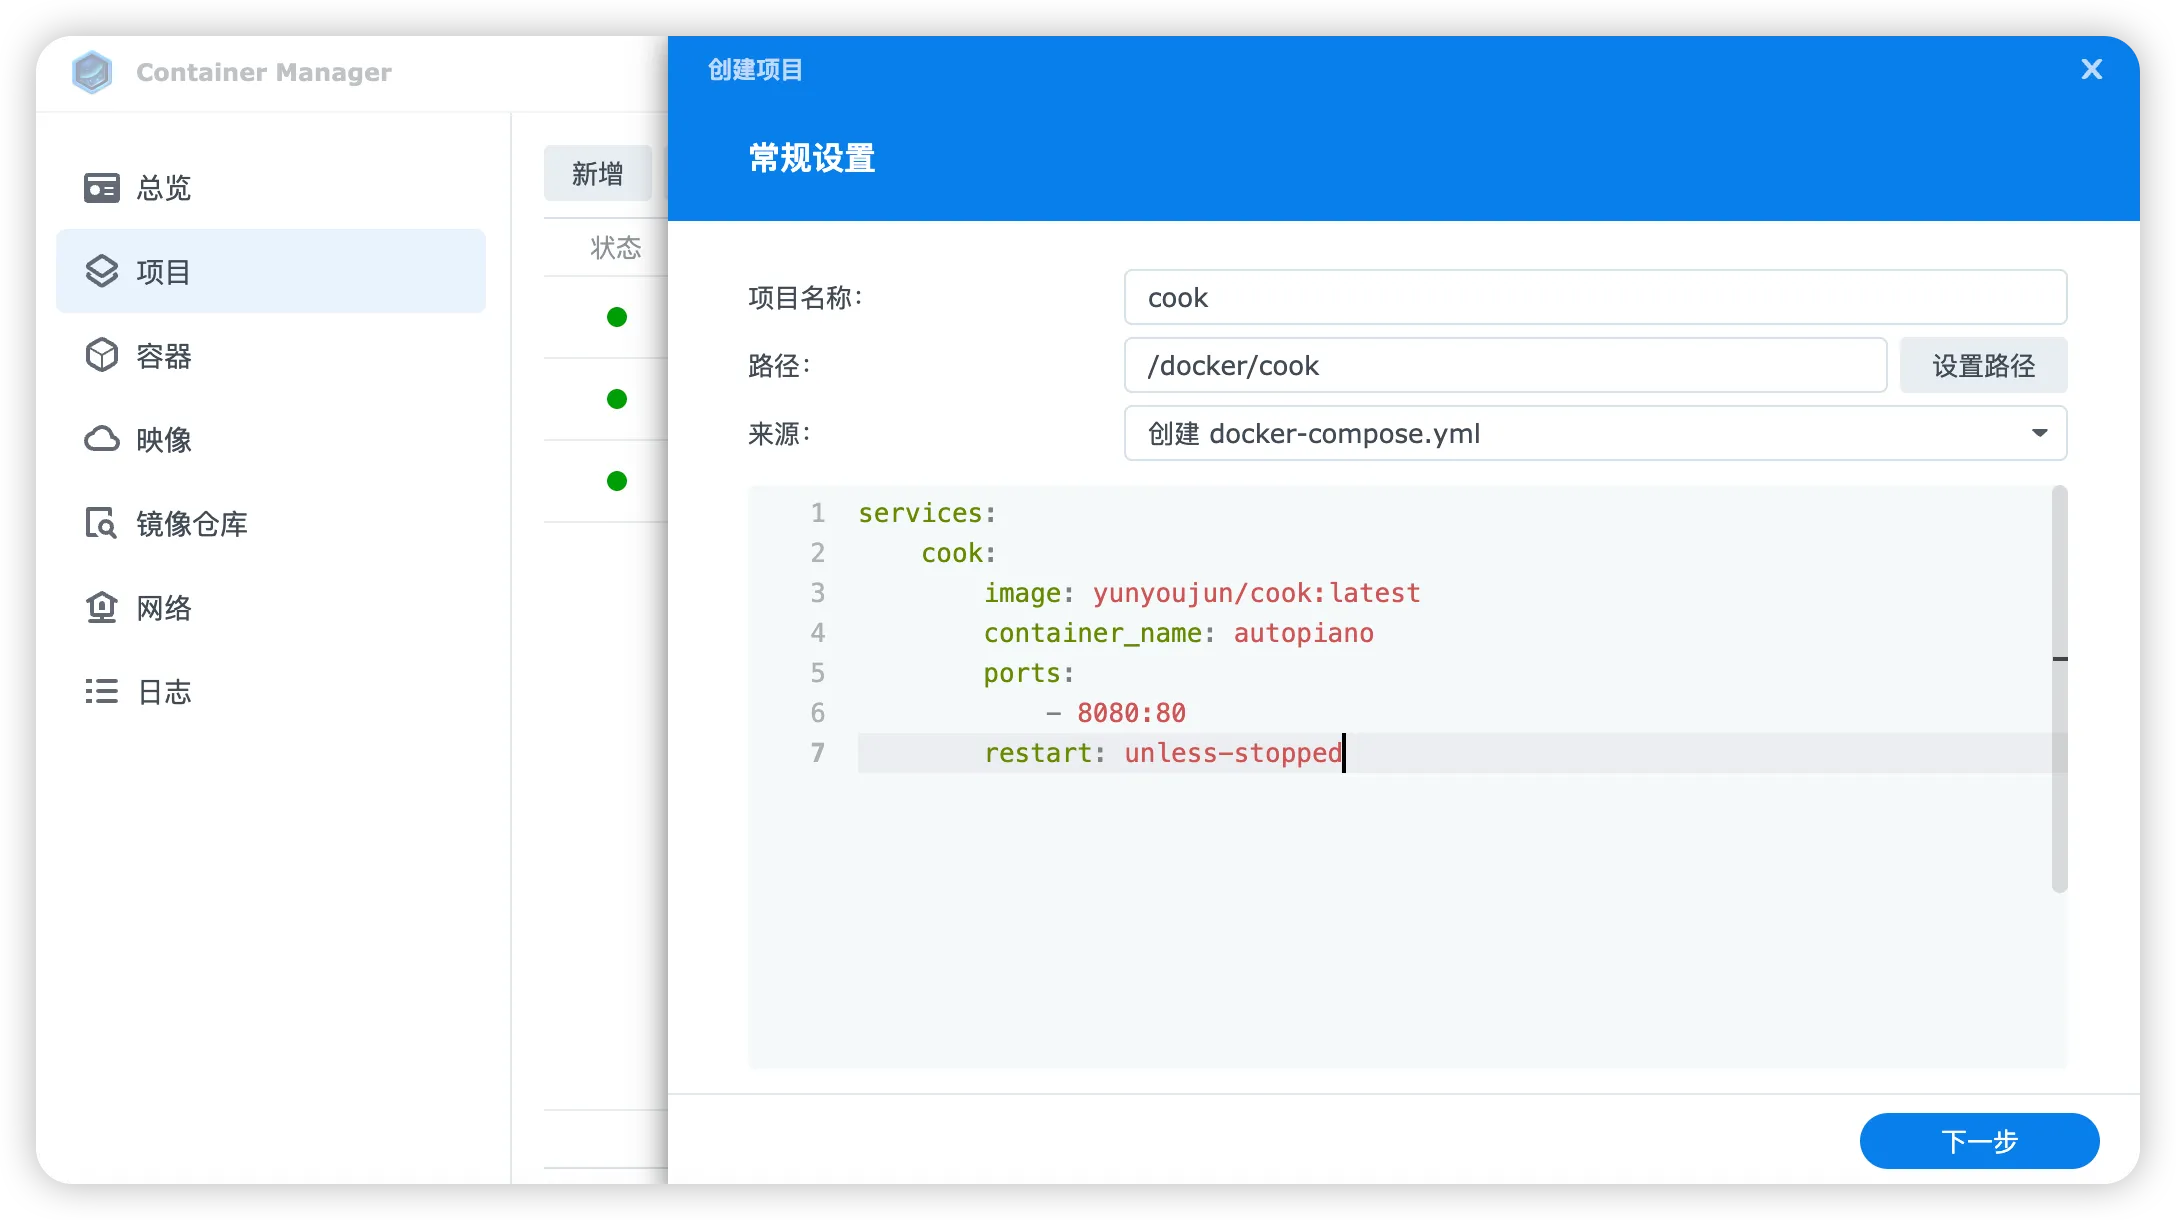Select first project green status dot
This screenshot has height=1220, width=2176.
(x=617, y=317)
